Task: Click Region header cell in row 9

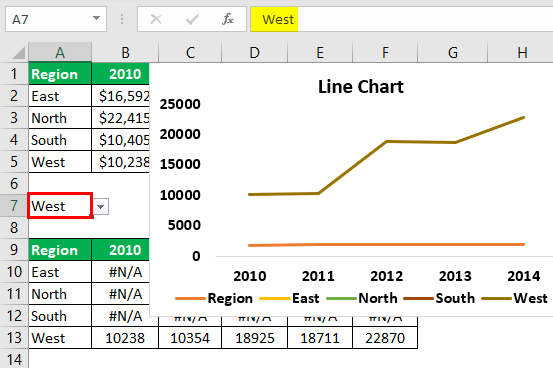Action: (x=60, y=250)
